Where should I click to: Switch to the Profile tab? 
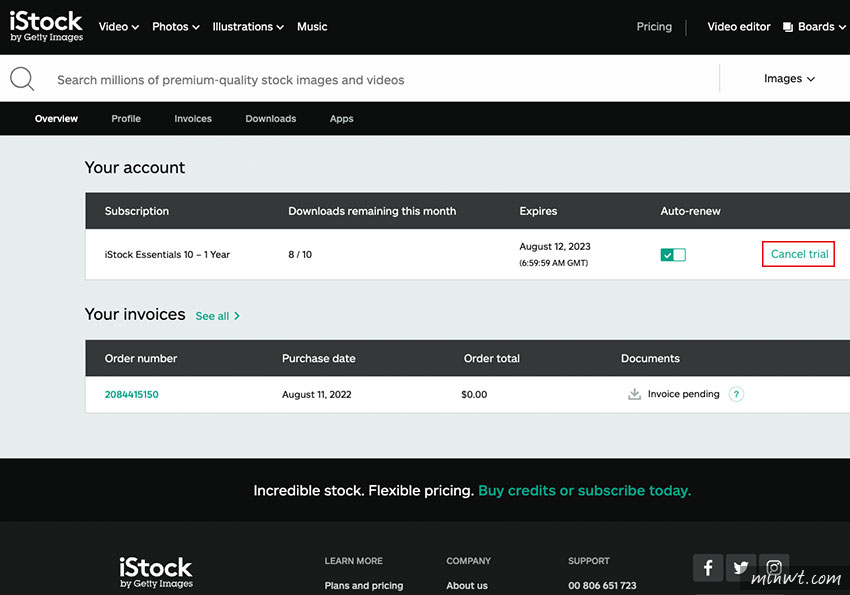tap(126, 119)
